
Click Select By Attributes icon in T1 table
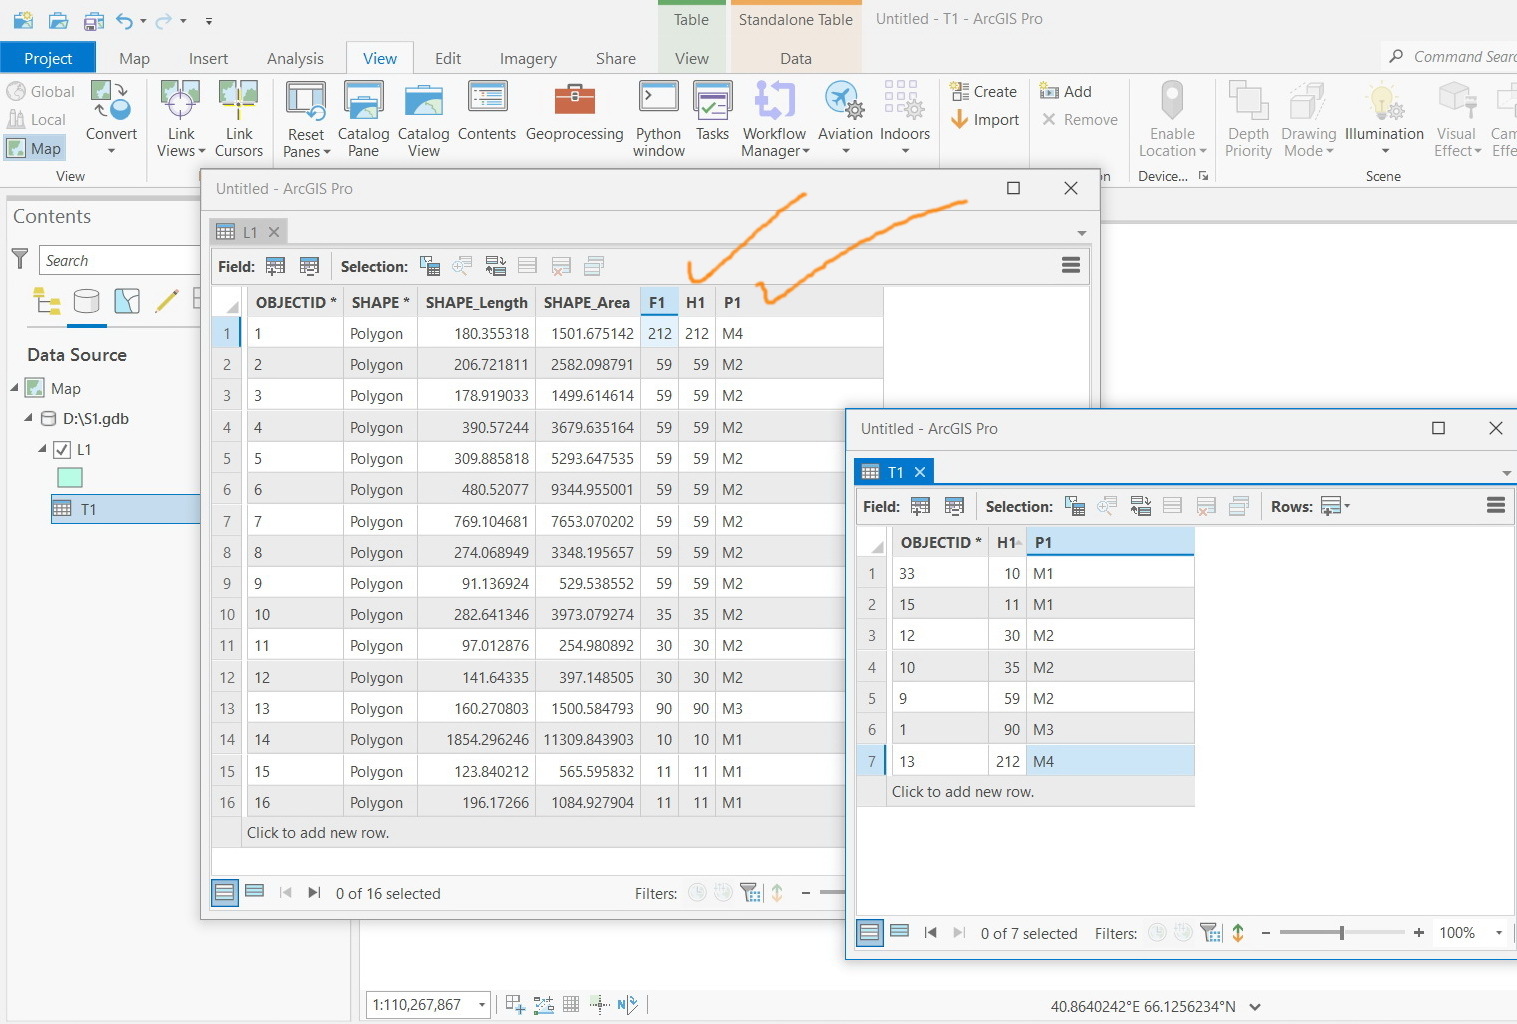click(1075, 506)
